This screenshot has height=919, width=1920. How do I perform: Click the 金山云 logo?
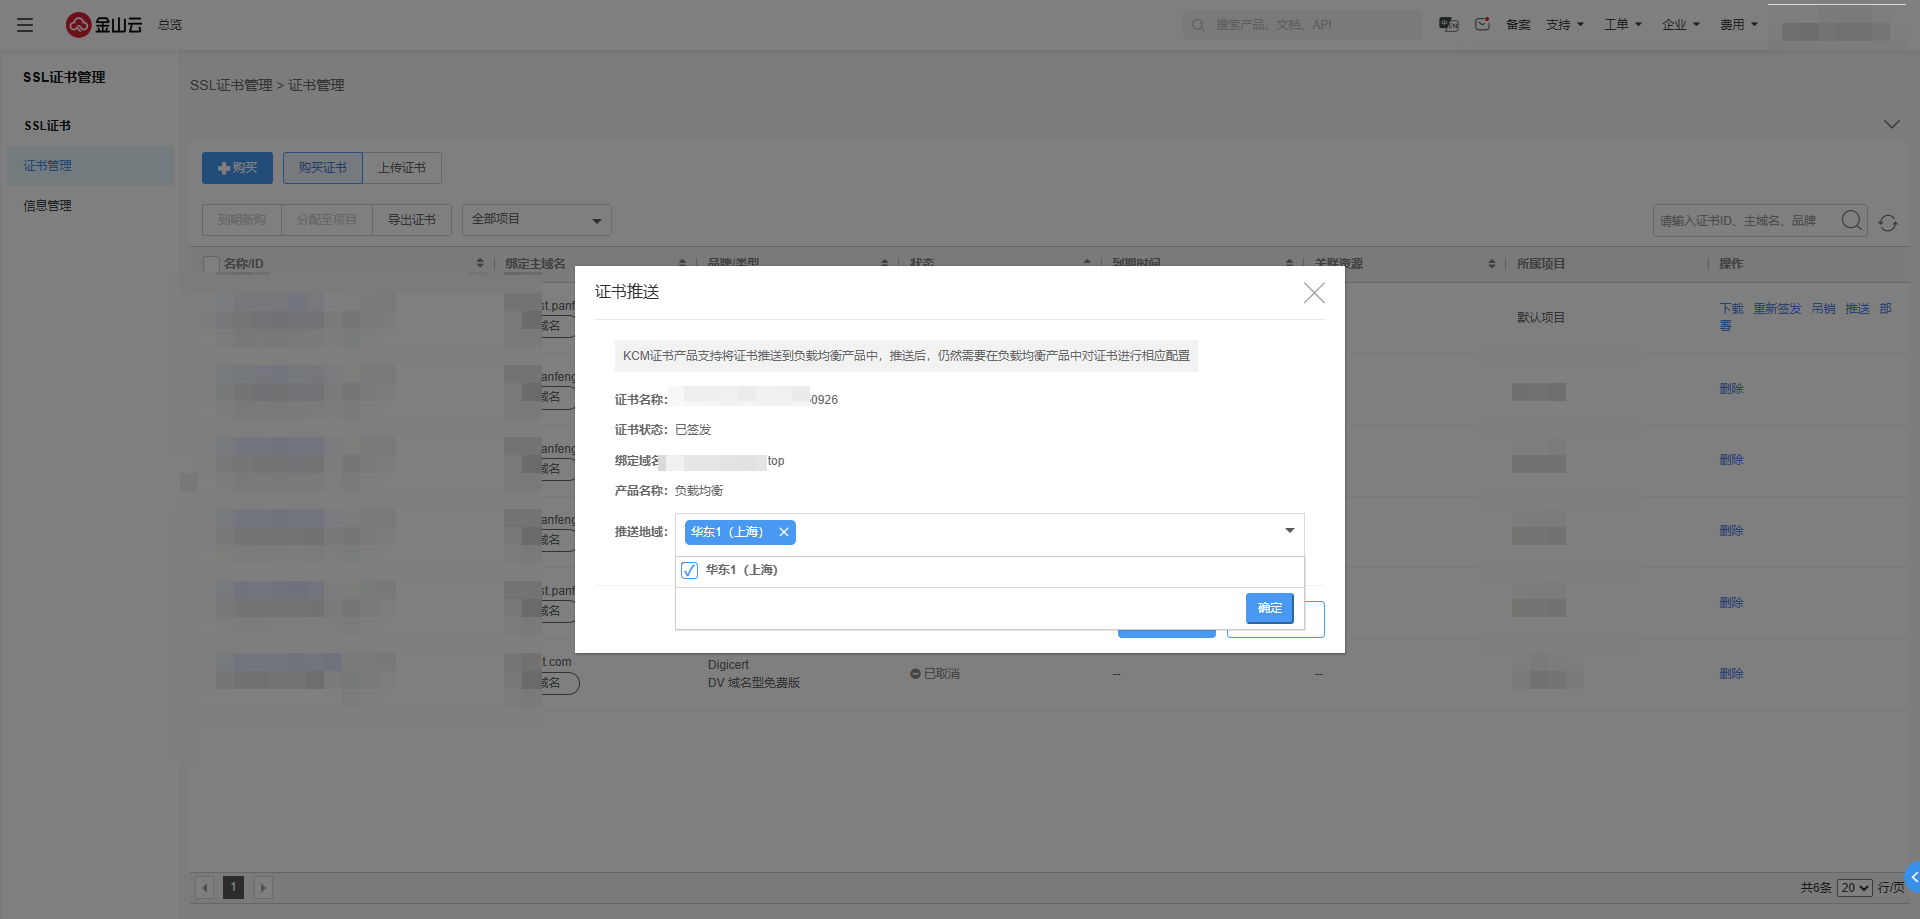tap(104, 25)
